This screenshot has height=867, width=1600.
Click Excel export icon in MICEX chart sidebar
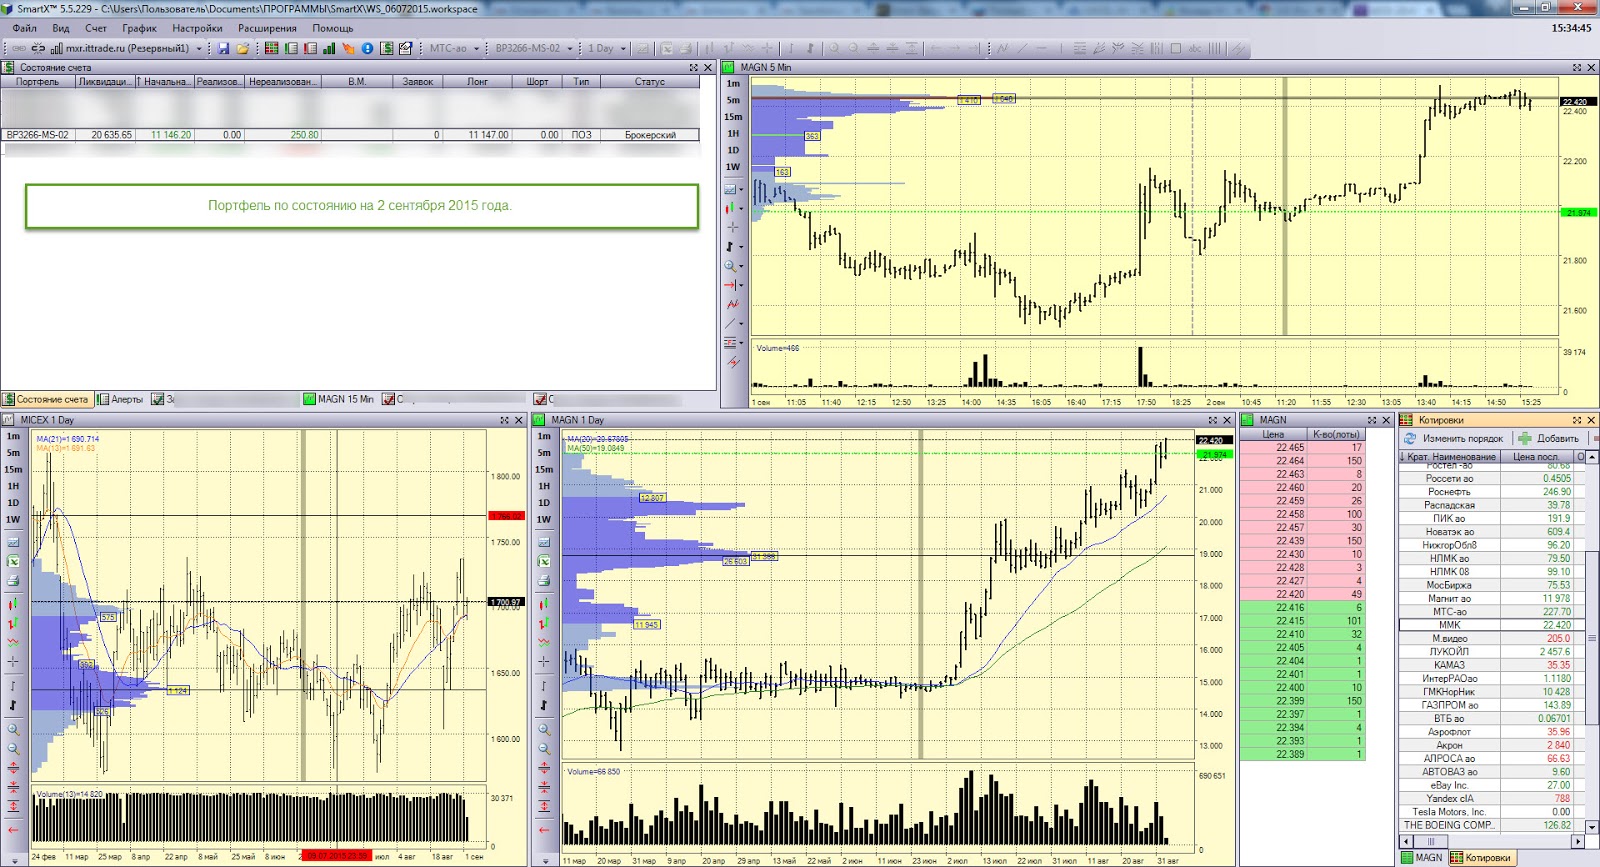(x=13, y=561)
